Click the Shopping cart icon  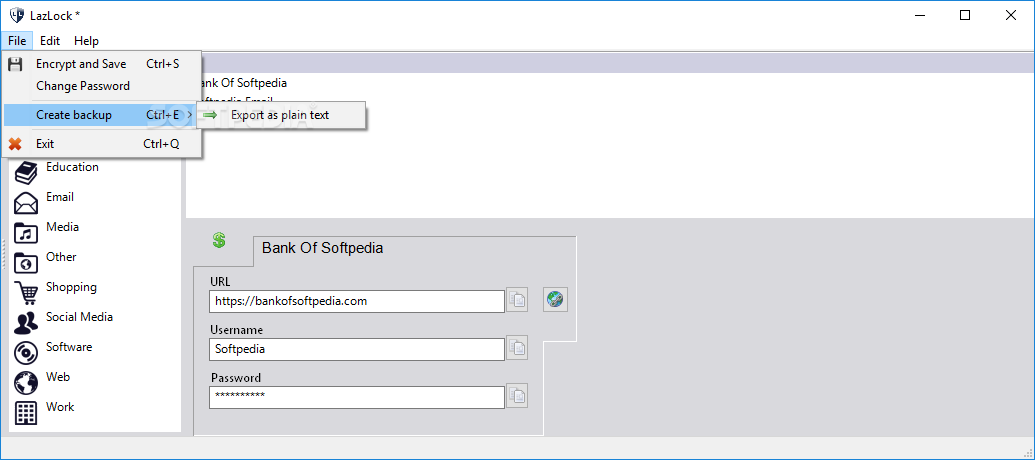[26, 292]
